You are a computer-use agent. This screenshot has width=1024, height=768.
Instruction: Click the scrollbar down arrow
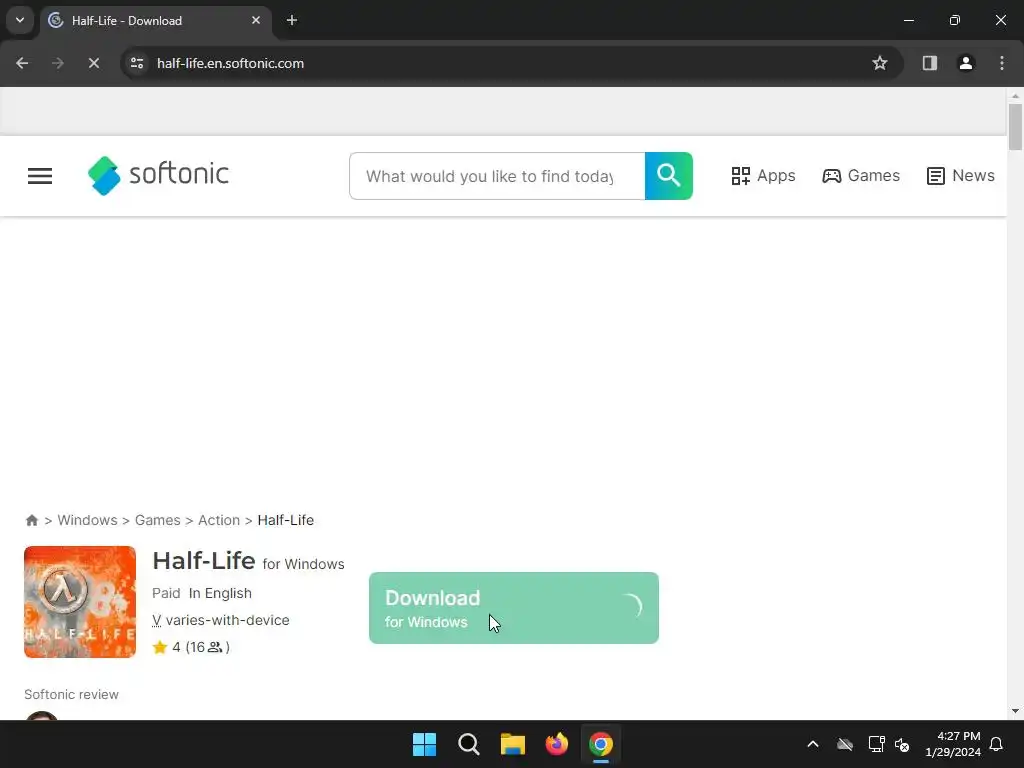click(x=1015, y=711)
